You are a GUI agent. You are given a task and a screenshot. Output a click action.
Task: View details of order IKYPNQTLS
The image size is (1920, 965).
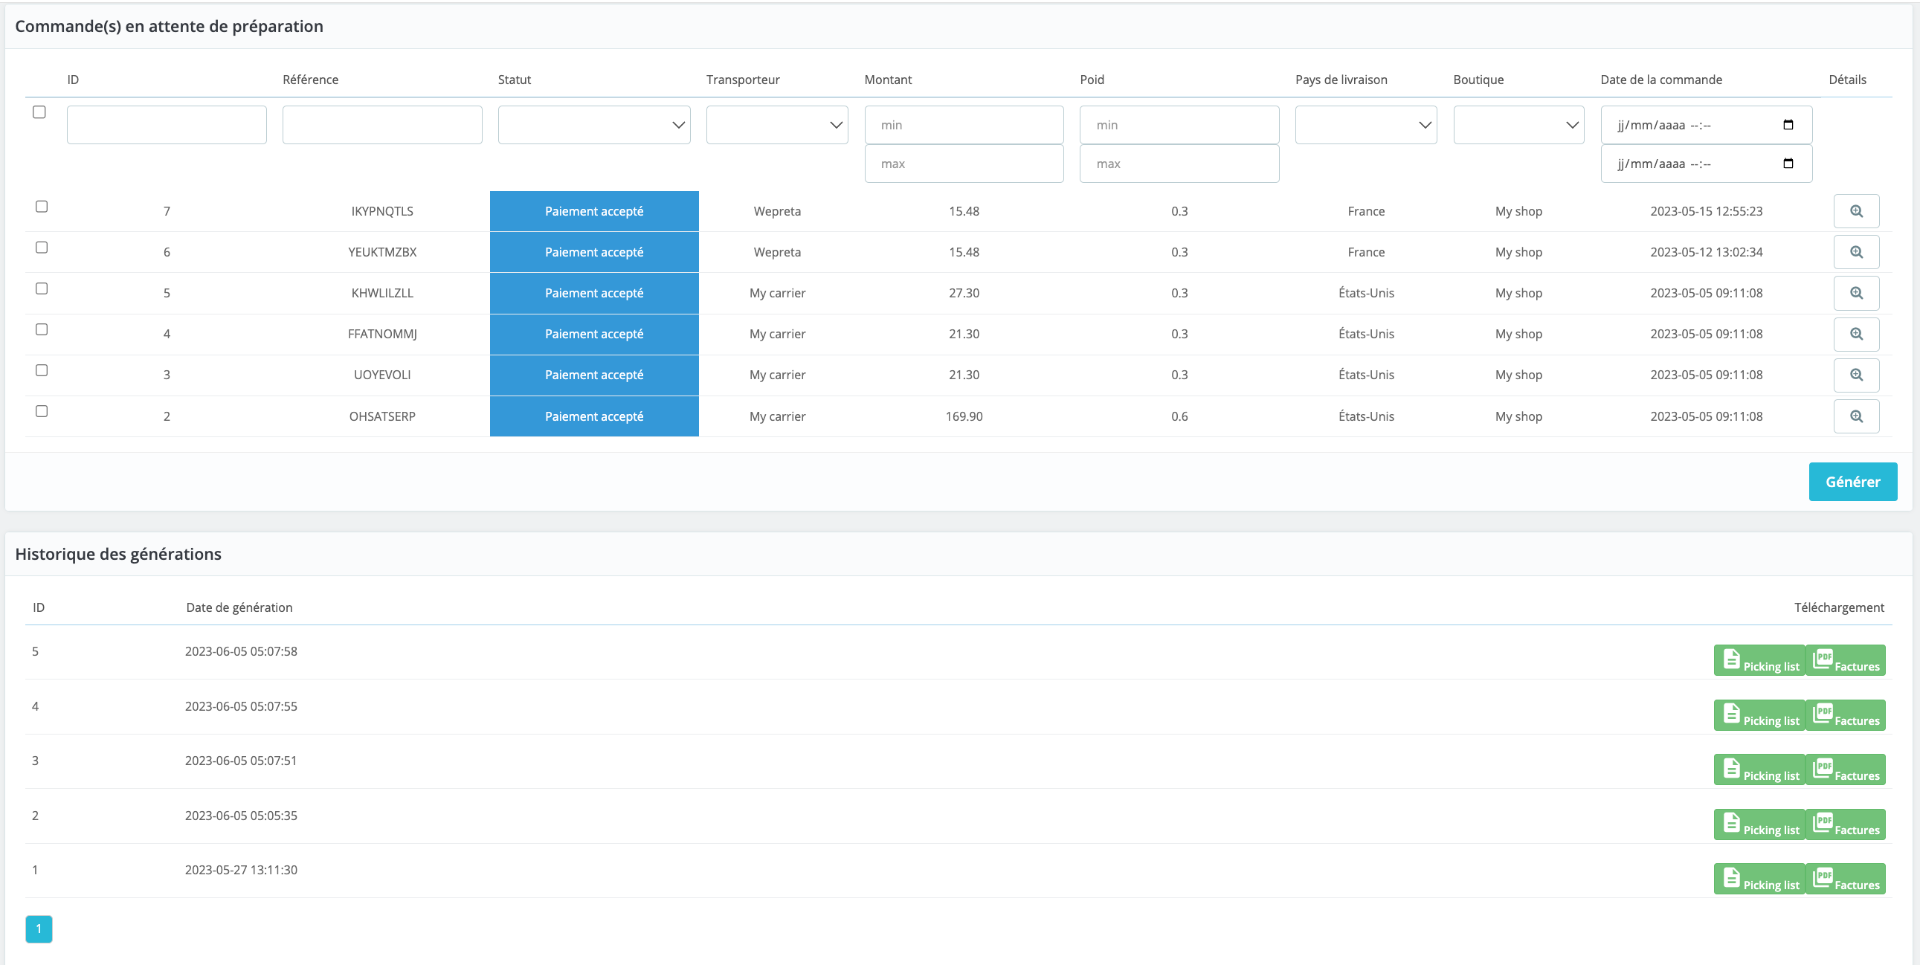click(x=1856, y=211)
